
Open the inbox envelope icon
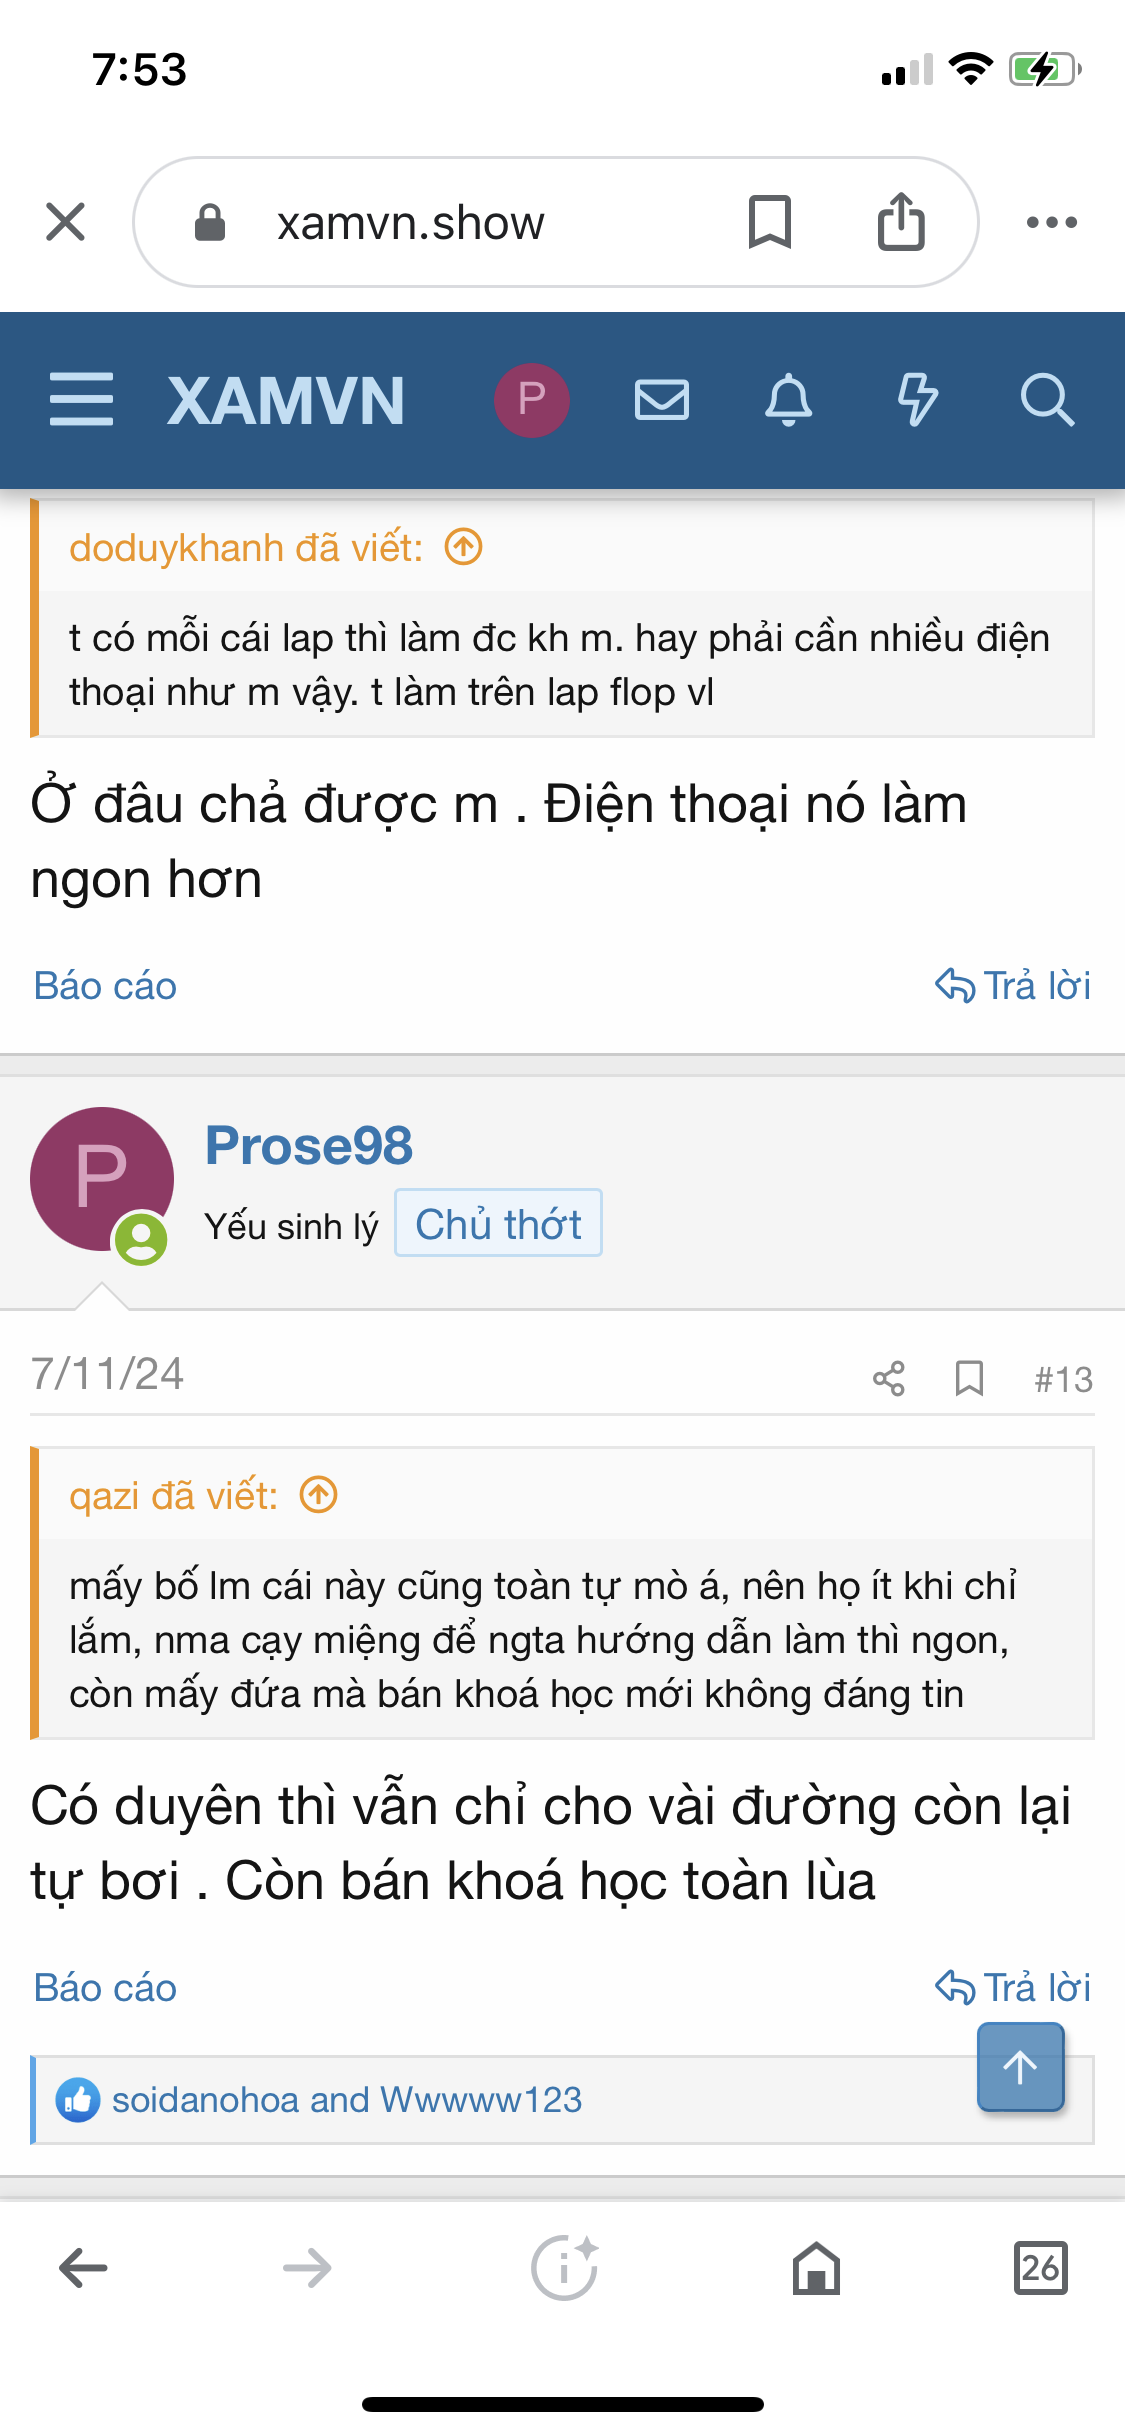click(x=661, y=400)
